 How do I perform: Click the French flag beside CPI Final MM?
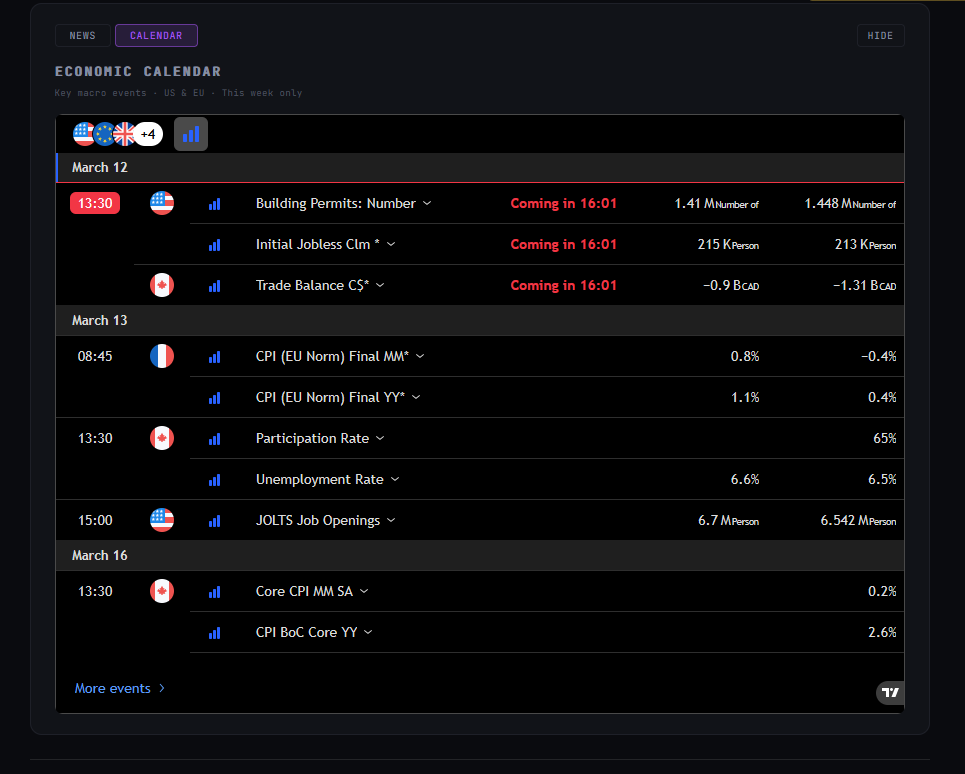[x=161, y=356]
